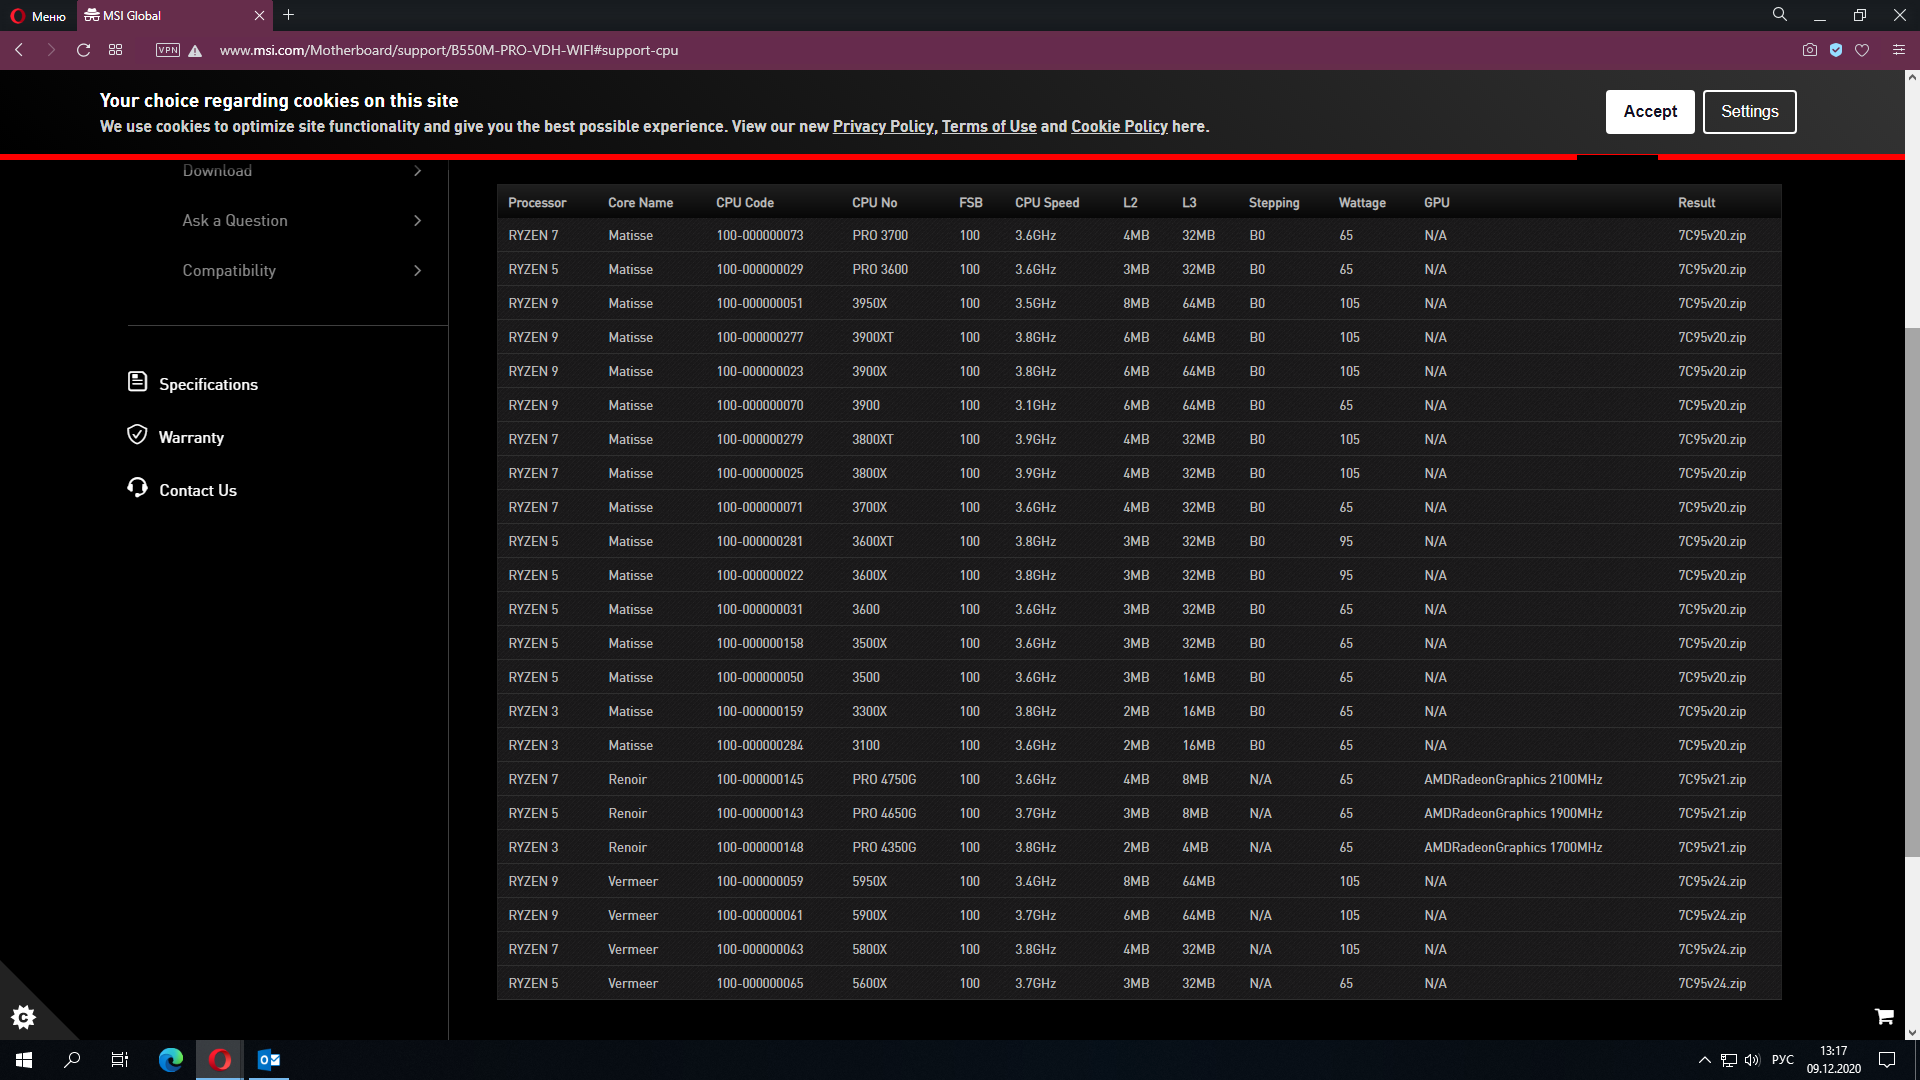This screenshot has height=1080, width=1920.
Task: Click the heart bookmark icon
Action: pos(1862,50)
